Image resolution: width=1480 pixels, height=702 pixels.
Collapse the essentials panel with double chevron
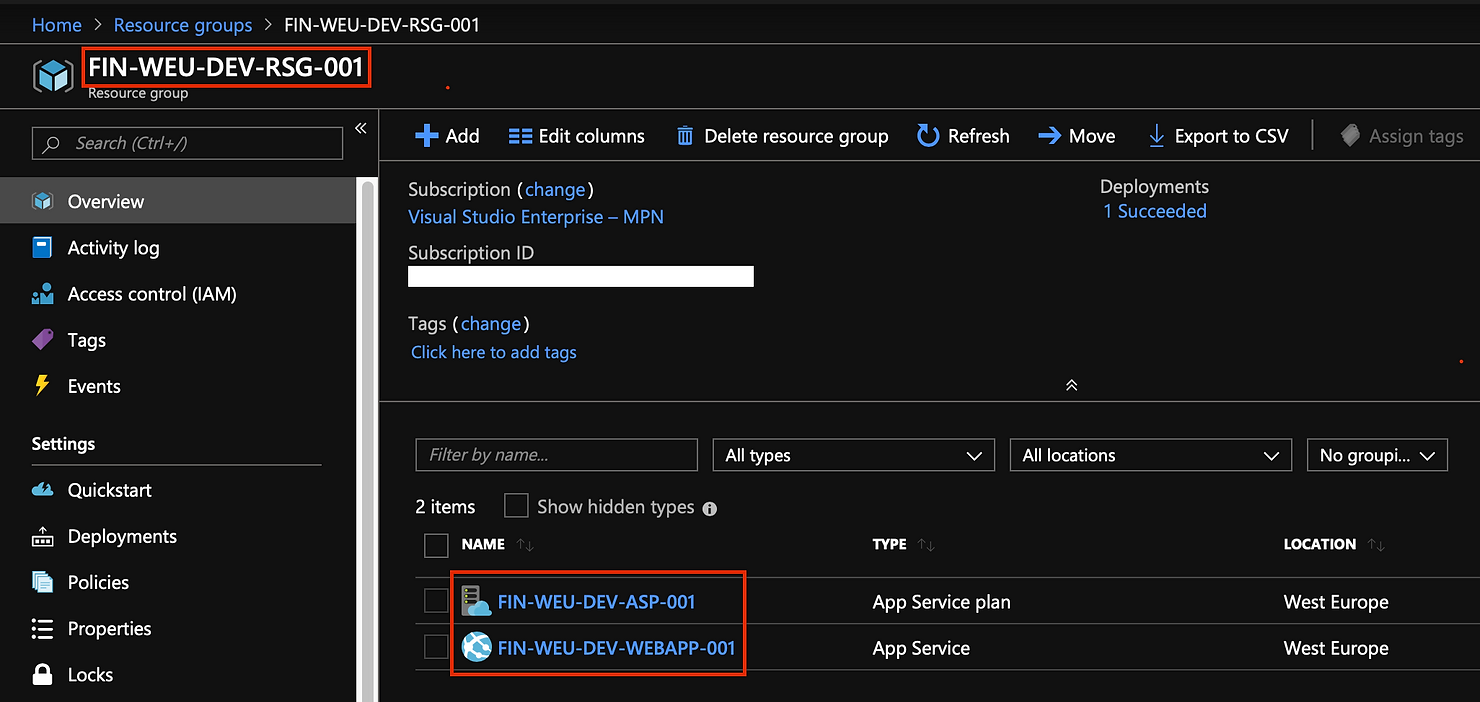coord(1071,385)
